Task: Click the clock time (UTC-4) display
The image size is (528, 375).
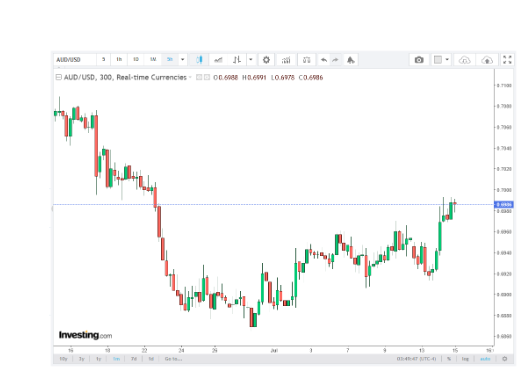Action: point(416,359)
